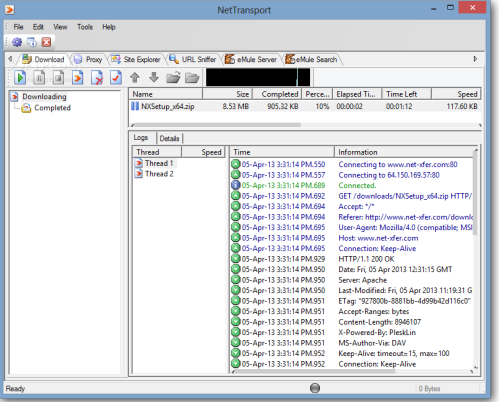Image resolution: width=499 pixels, height=402 pixels.
Task: Click the red checkmark page icon
Action: [x=116, y=78]
